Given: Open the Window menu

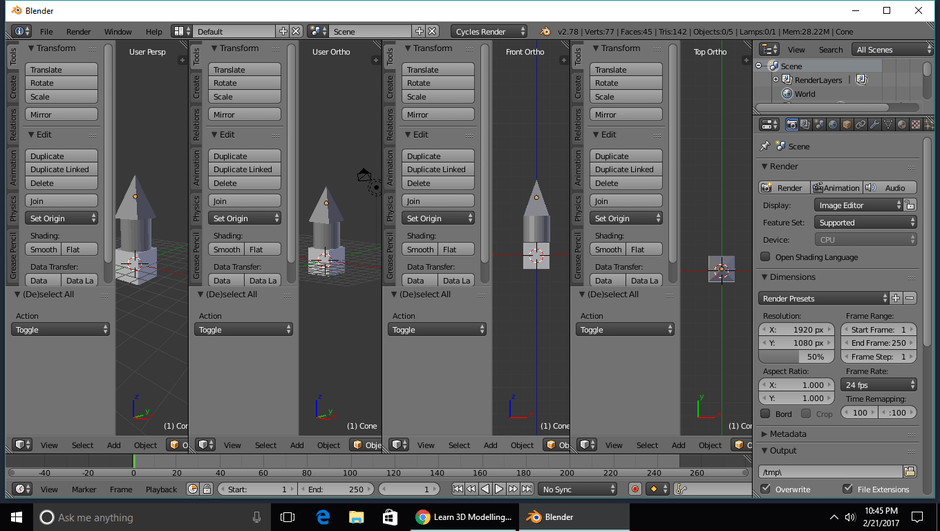Looking at the screenshot, I should 118,32.
